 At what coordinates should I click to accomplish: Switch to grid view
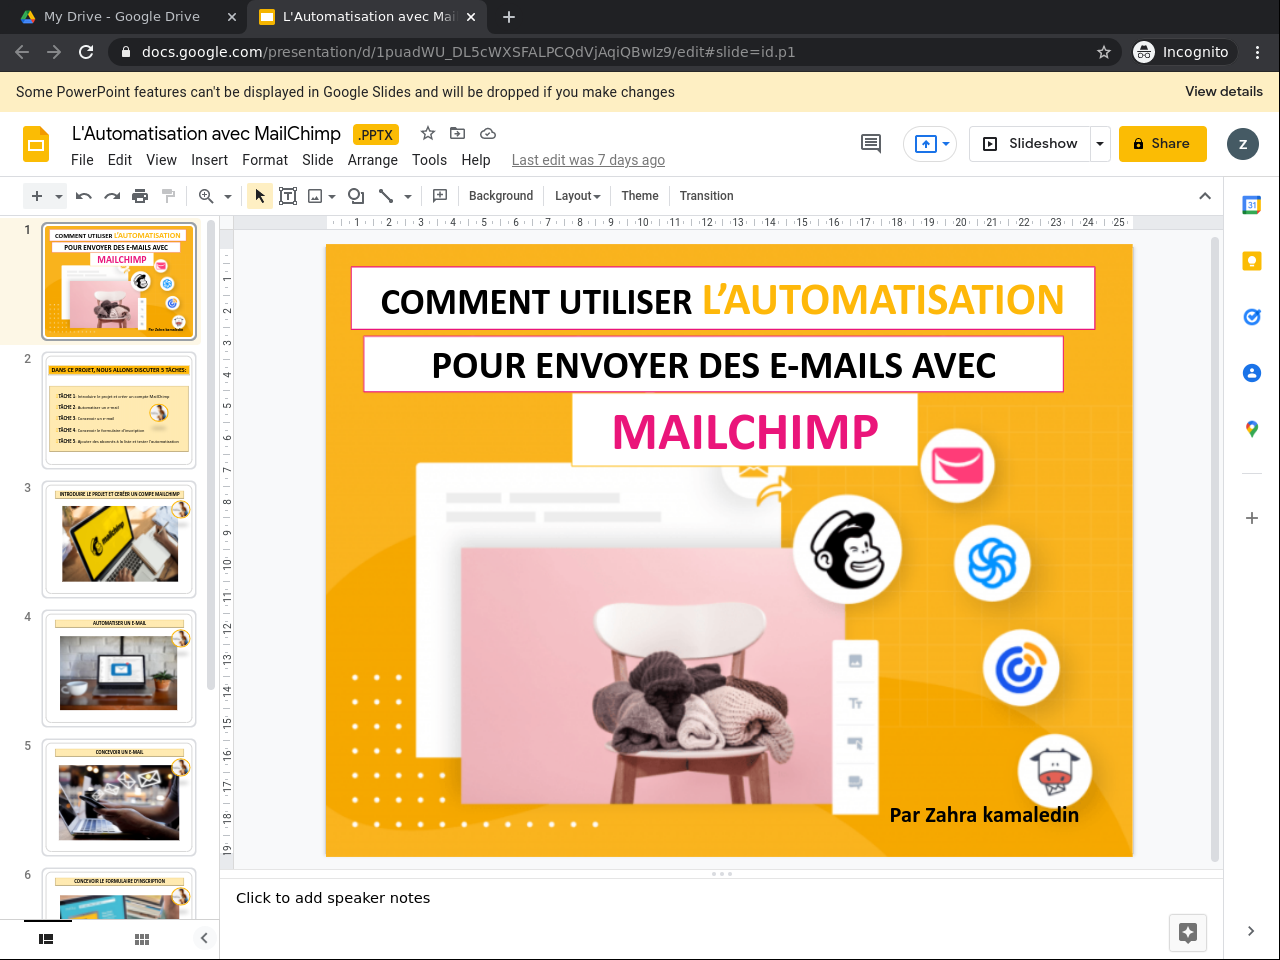pos(142,939)
